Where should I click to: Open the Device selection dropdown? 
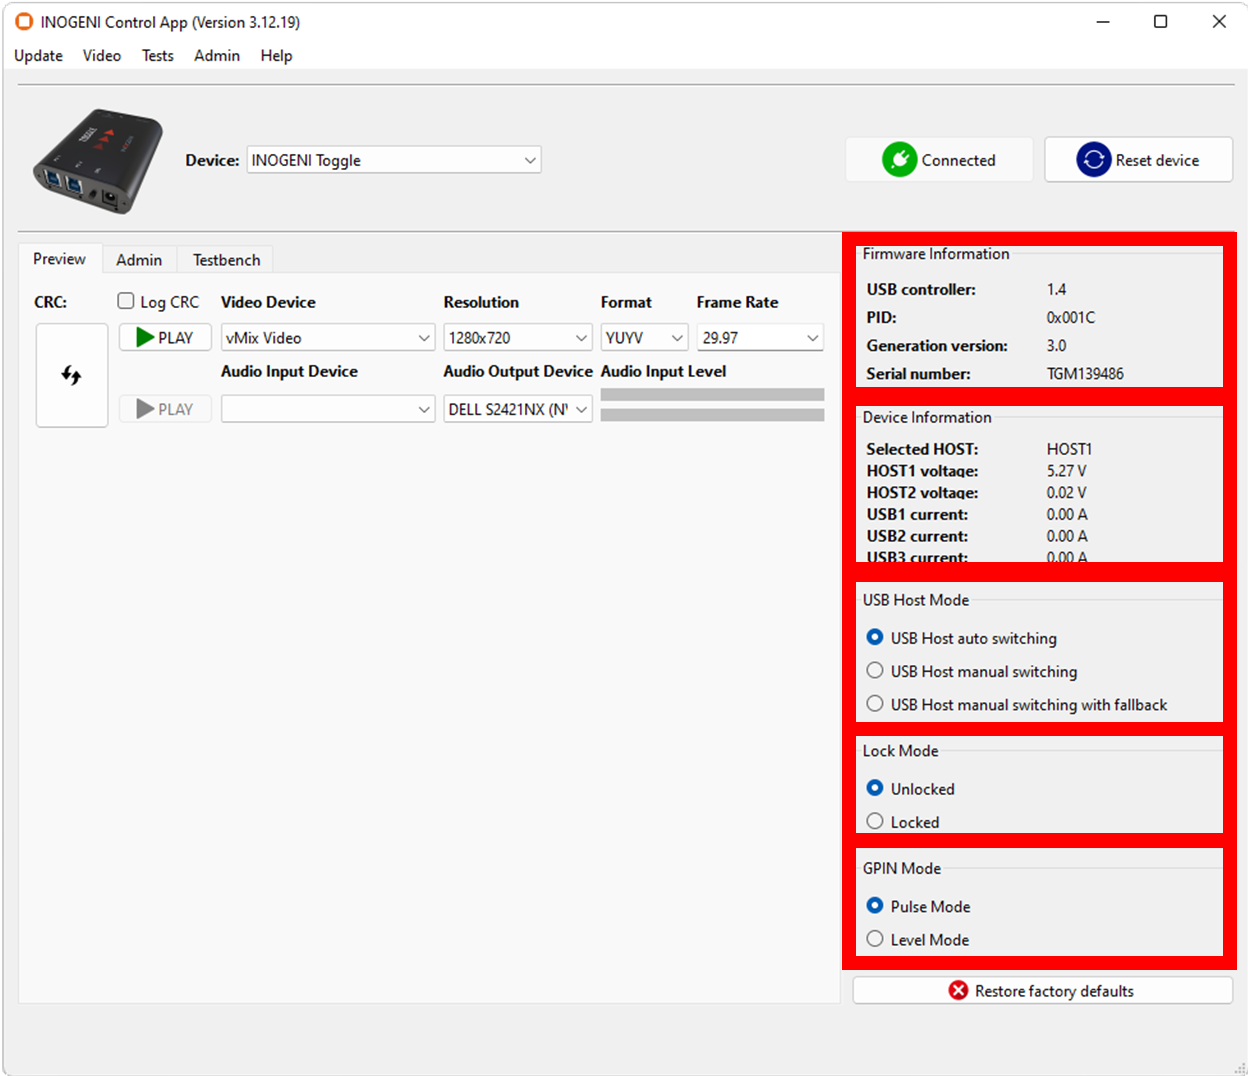tap(393, 160)
